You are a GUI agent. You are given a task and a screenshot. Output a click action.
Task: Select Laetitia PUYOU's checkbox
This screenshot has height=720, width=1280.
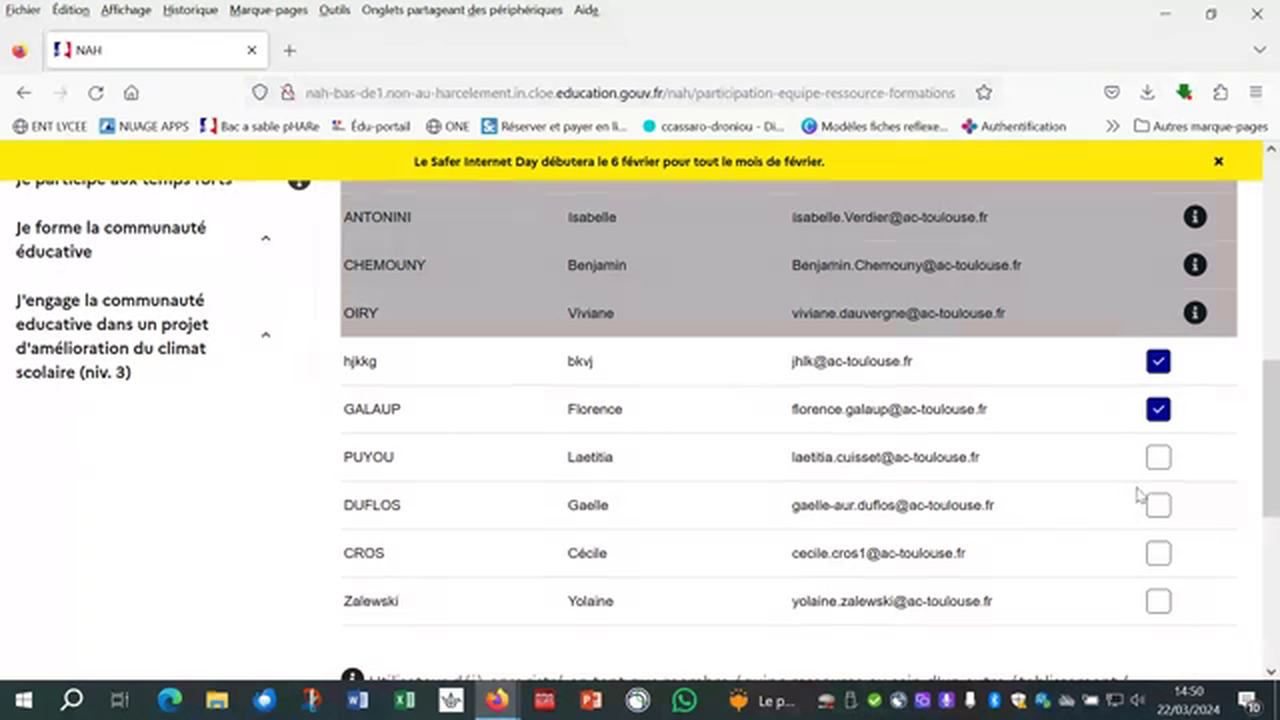coord(1157,457)
